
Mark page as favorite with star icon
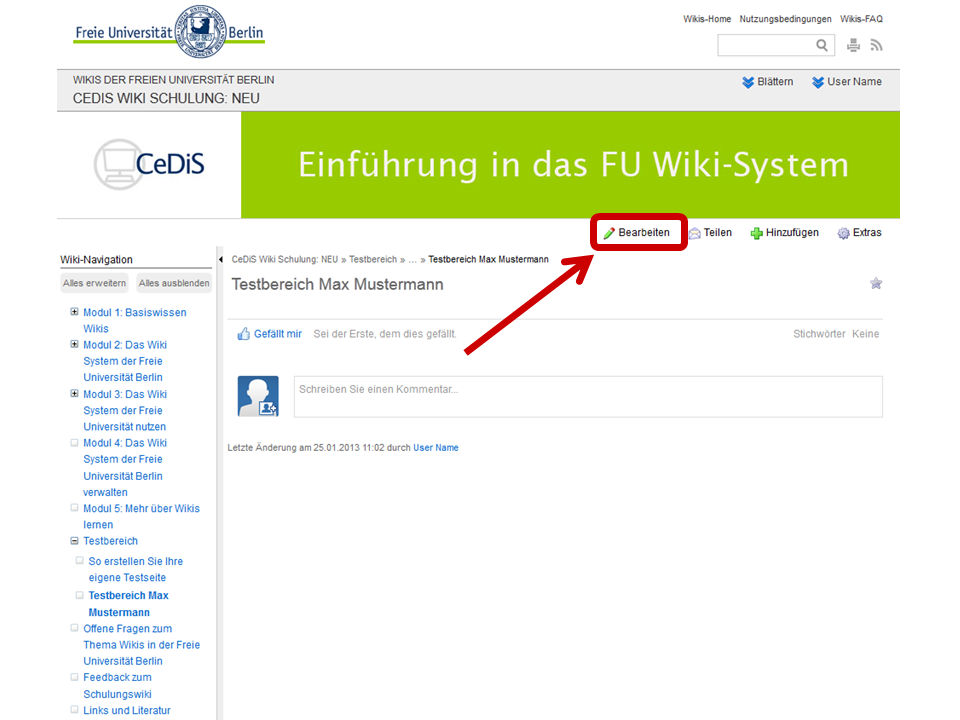click(x=876, y=283)
